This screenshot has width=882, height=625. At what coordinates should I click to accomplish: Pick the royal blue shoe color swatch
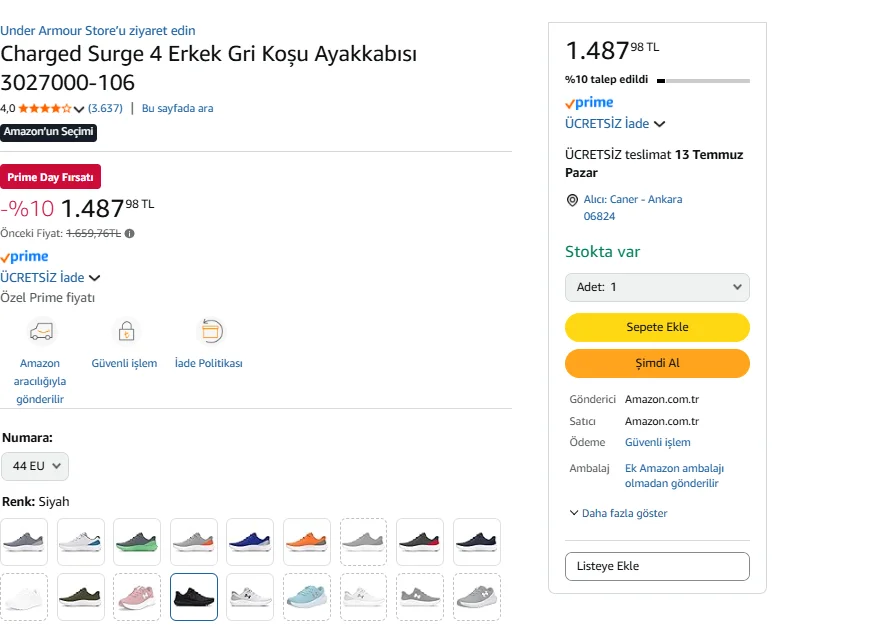click(x=250, y=542)
